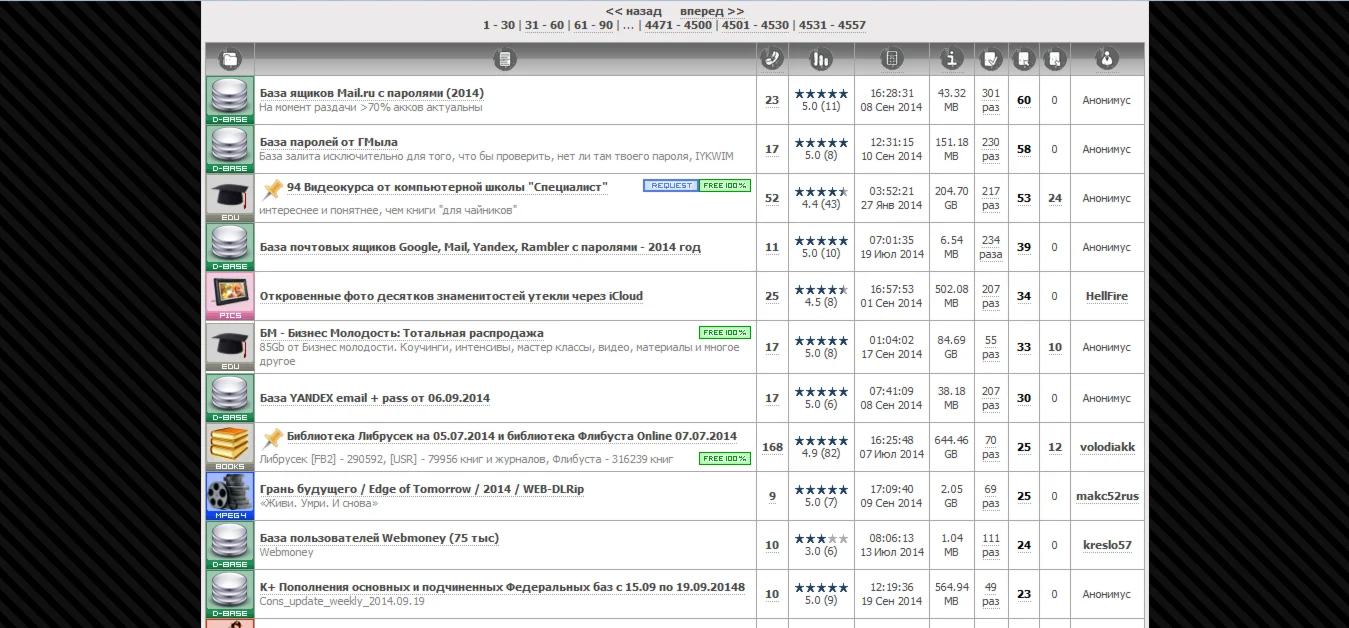This screenshot has height=628, width=1349.
Task: Open D-BASE category icon for Webmoney row
Action: 230,545
